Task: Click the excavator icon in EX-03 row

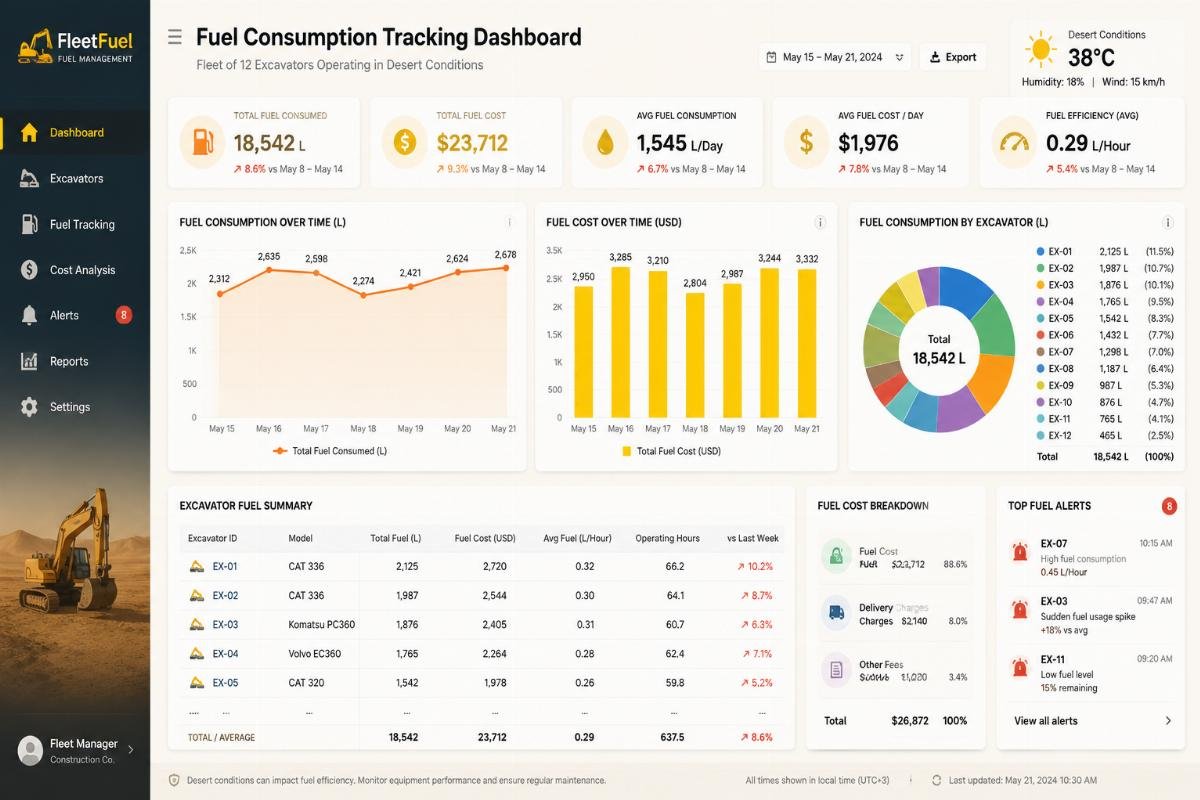Action: [x=197, y=624]
